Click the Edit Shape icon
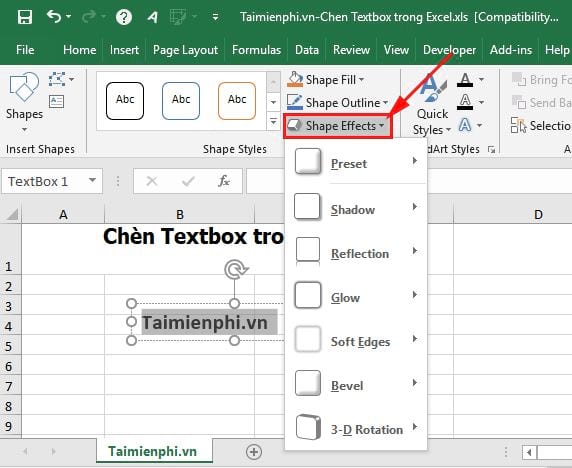This screenshot has height=468, width=572. coord(57,79)
